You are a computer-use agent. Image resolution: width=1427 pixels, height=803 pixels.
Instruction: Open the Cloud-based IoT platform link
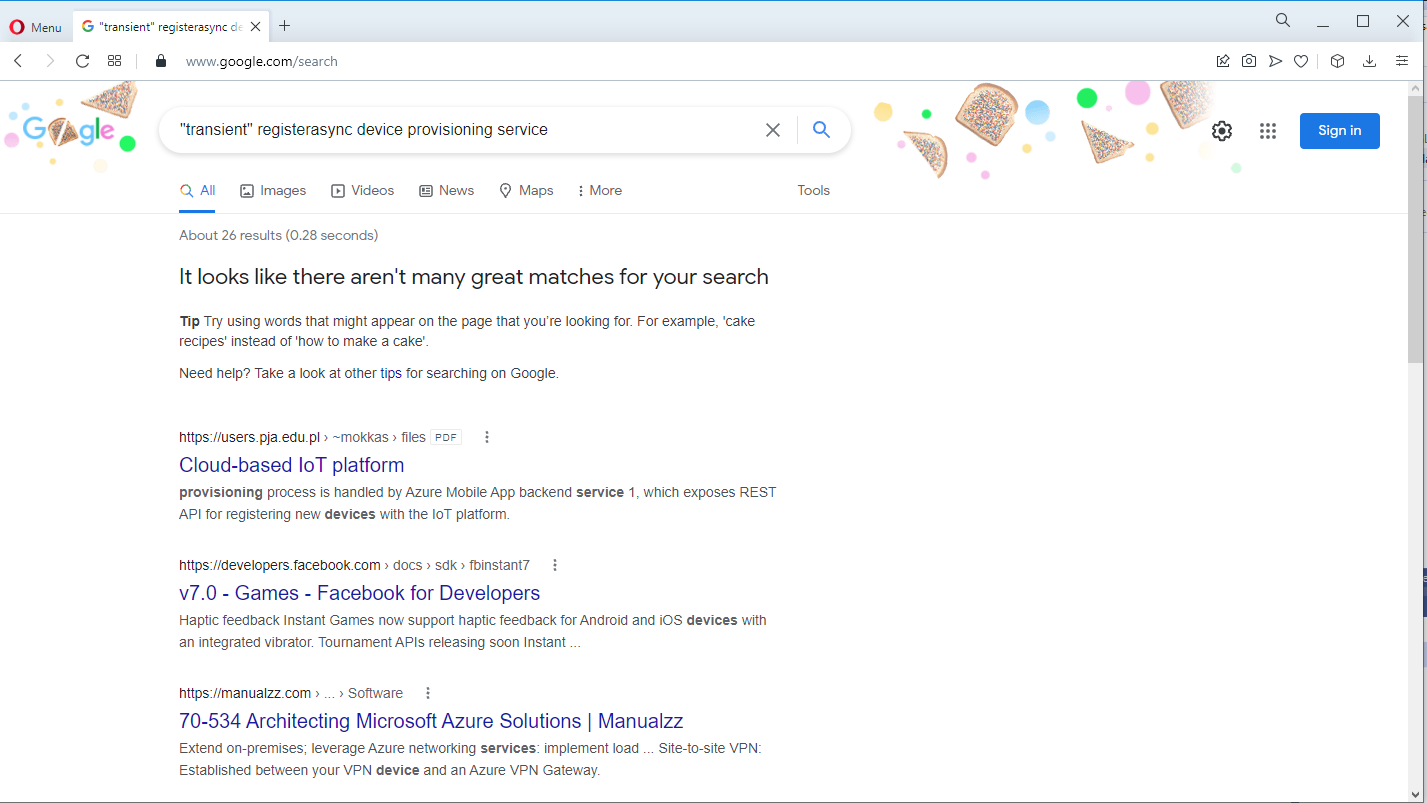coord(291,465)
